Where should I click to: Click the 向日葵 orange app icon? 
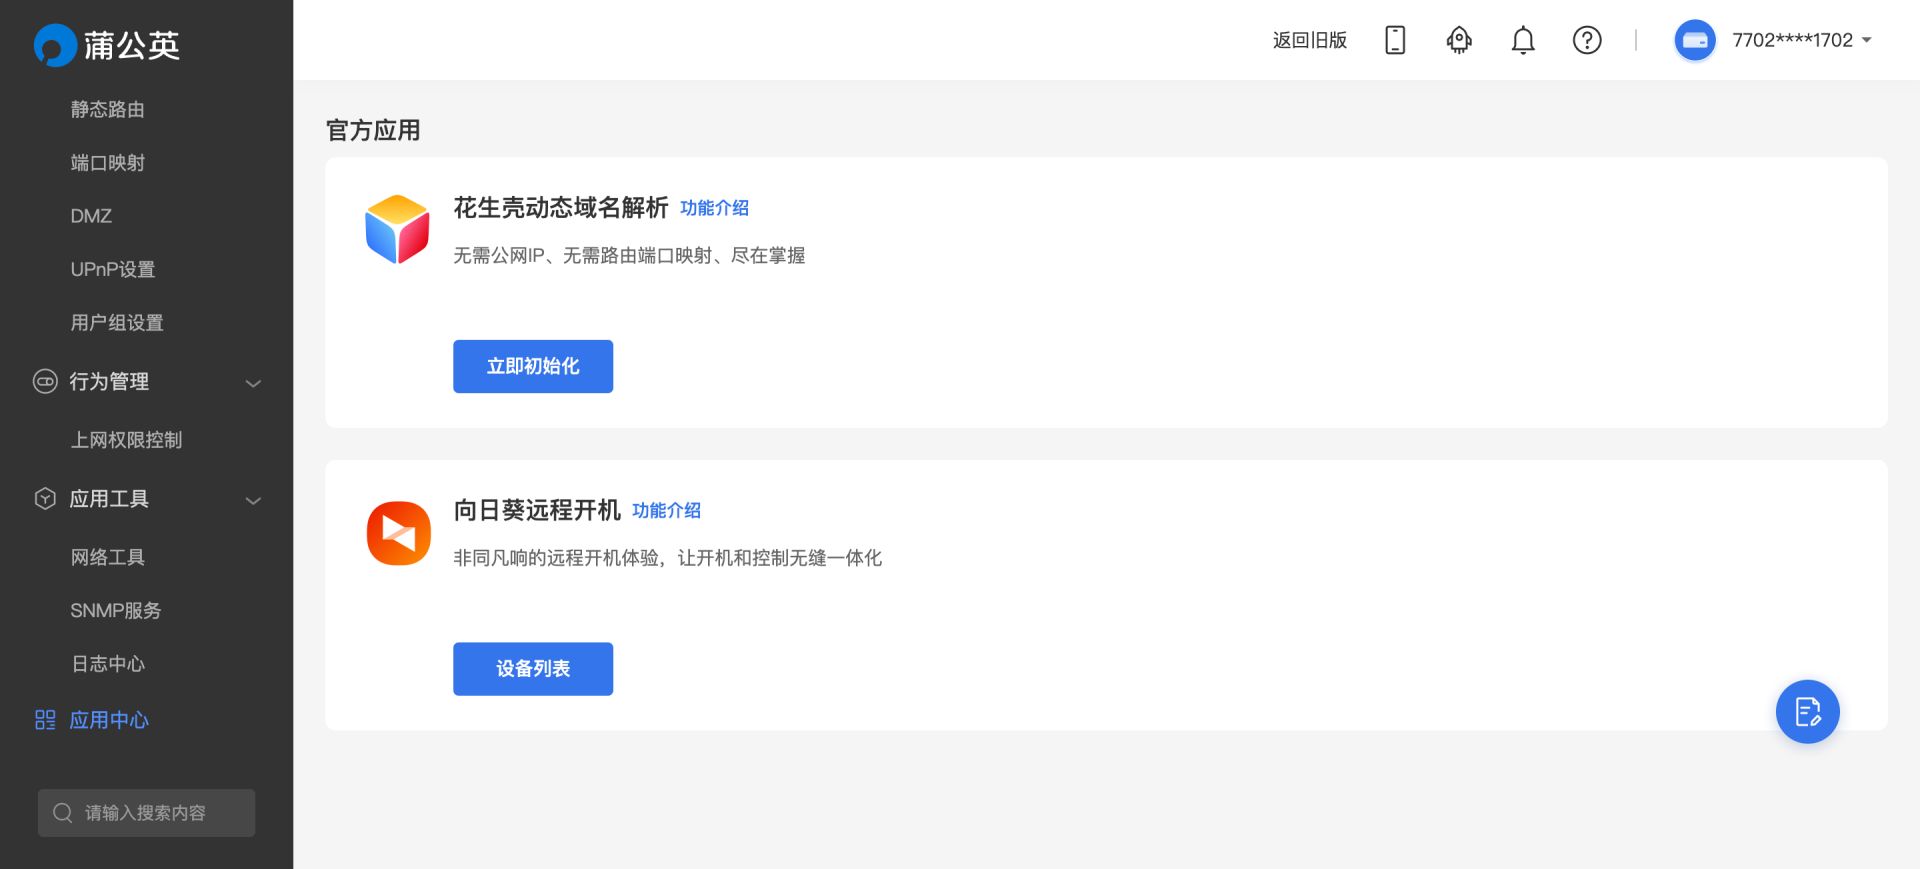tap(398, 533)
